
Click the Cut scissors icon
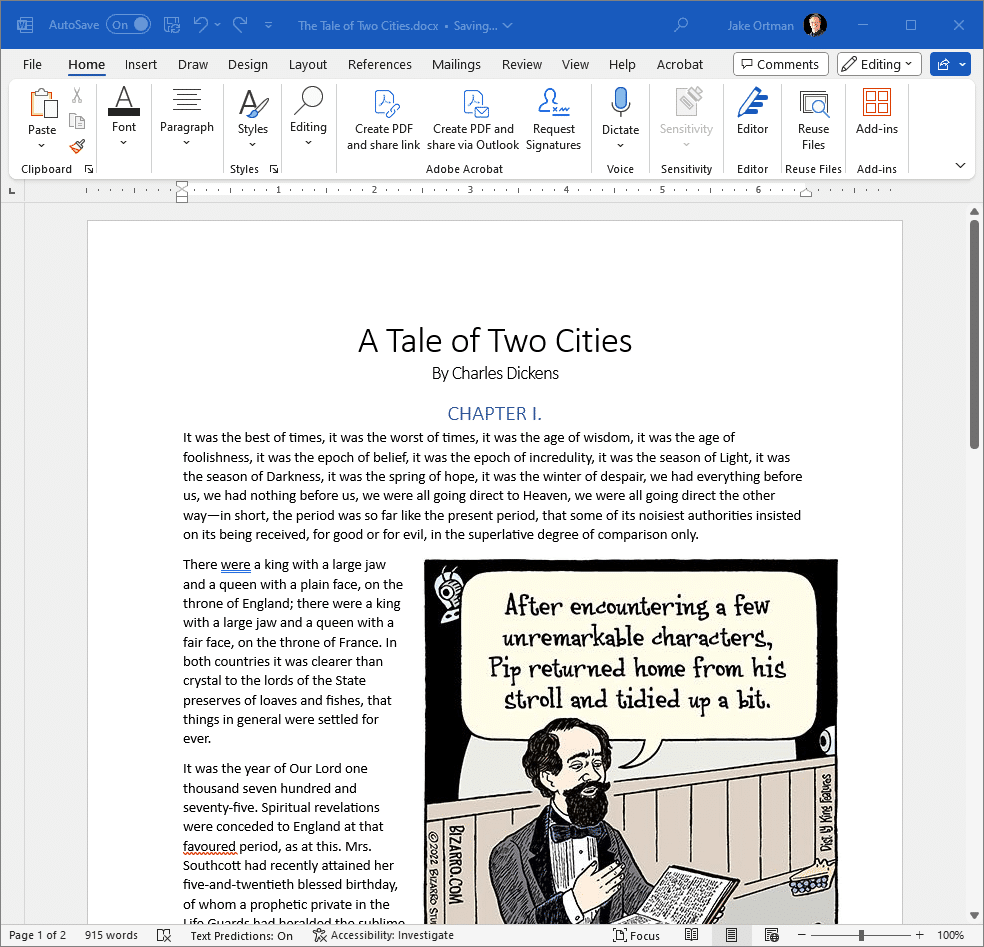coord(77,95)
